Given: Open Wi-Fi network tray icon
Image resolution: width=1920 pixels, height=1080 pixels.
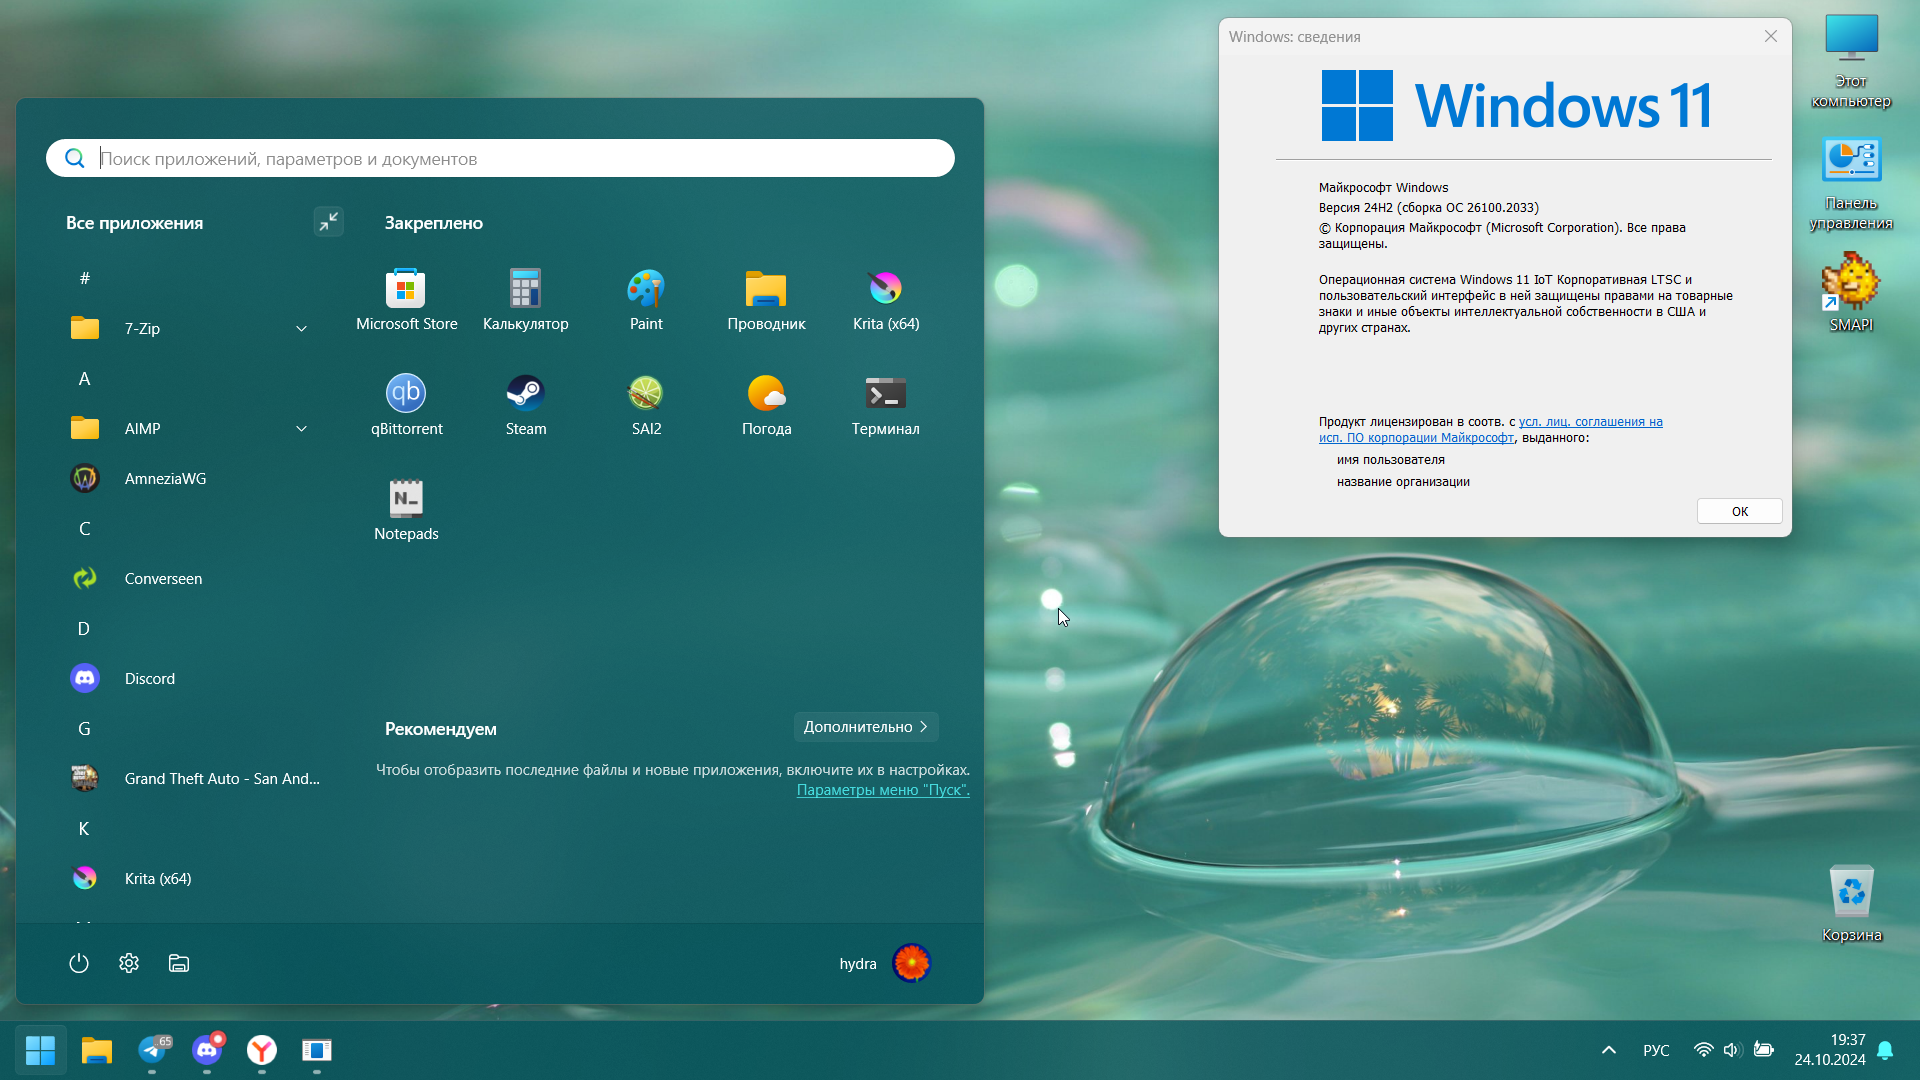Looking at the screenshot, I should coord(1703,1050).
